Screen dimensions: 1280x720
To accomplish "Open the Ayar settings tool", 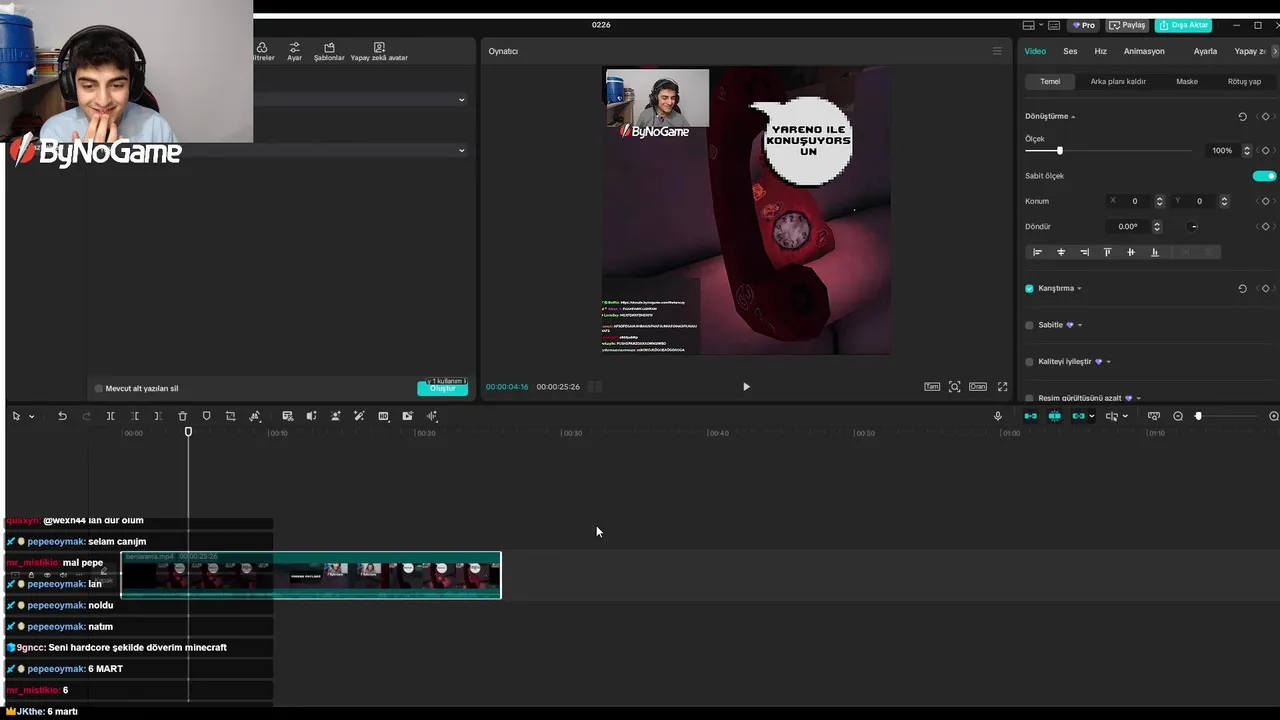I will [x=294, y=51].
